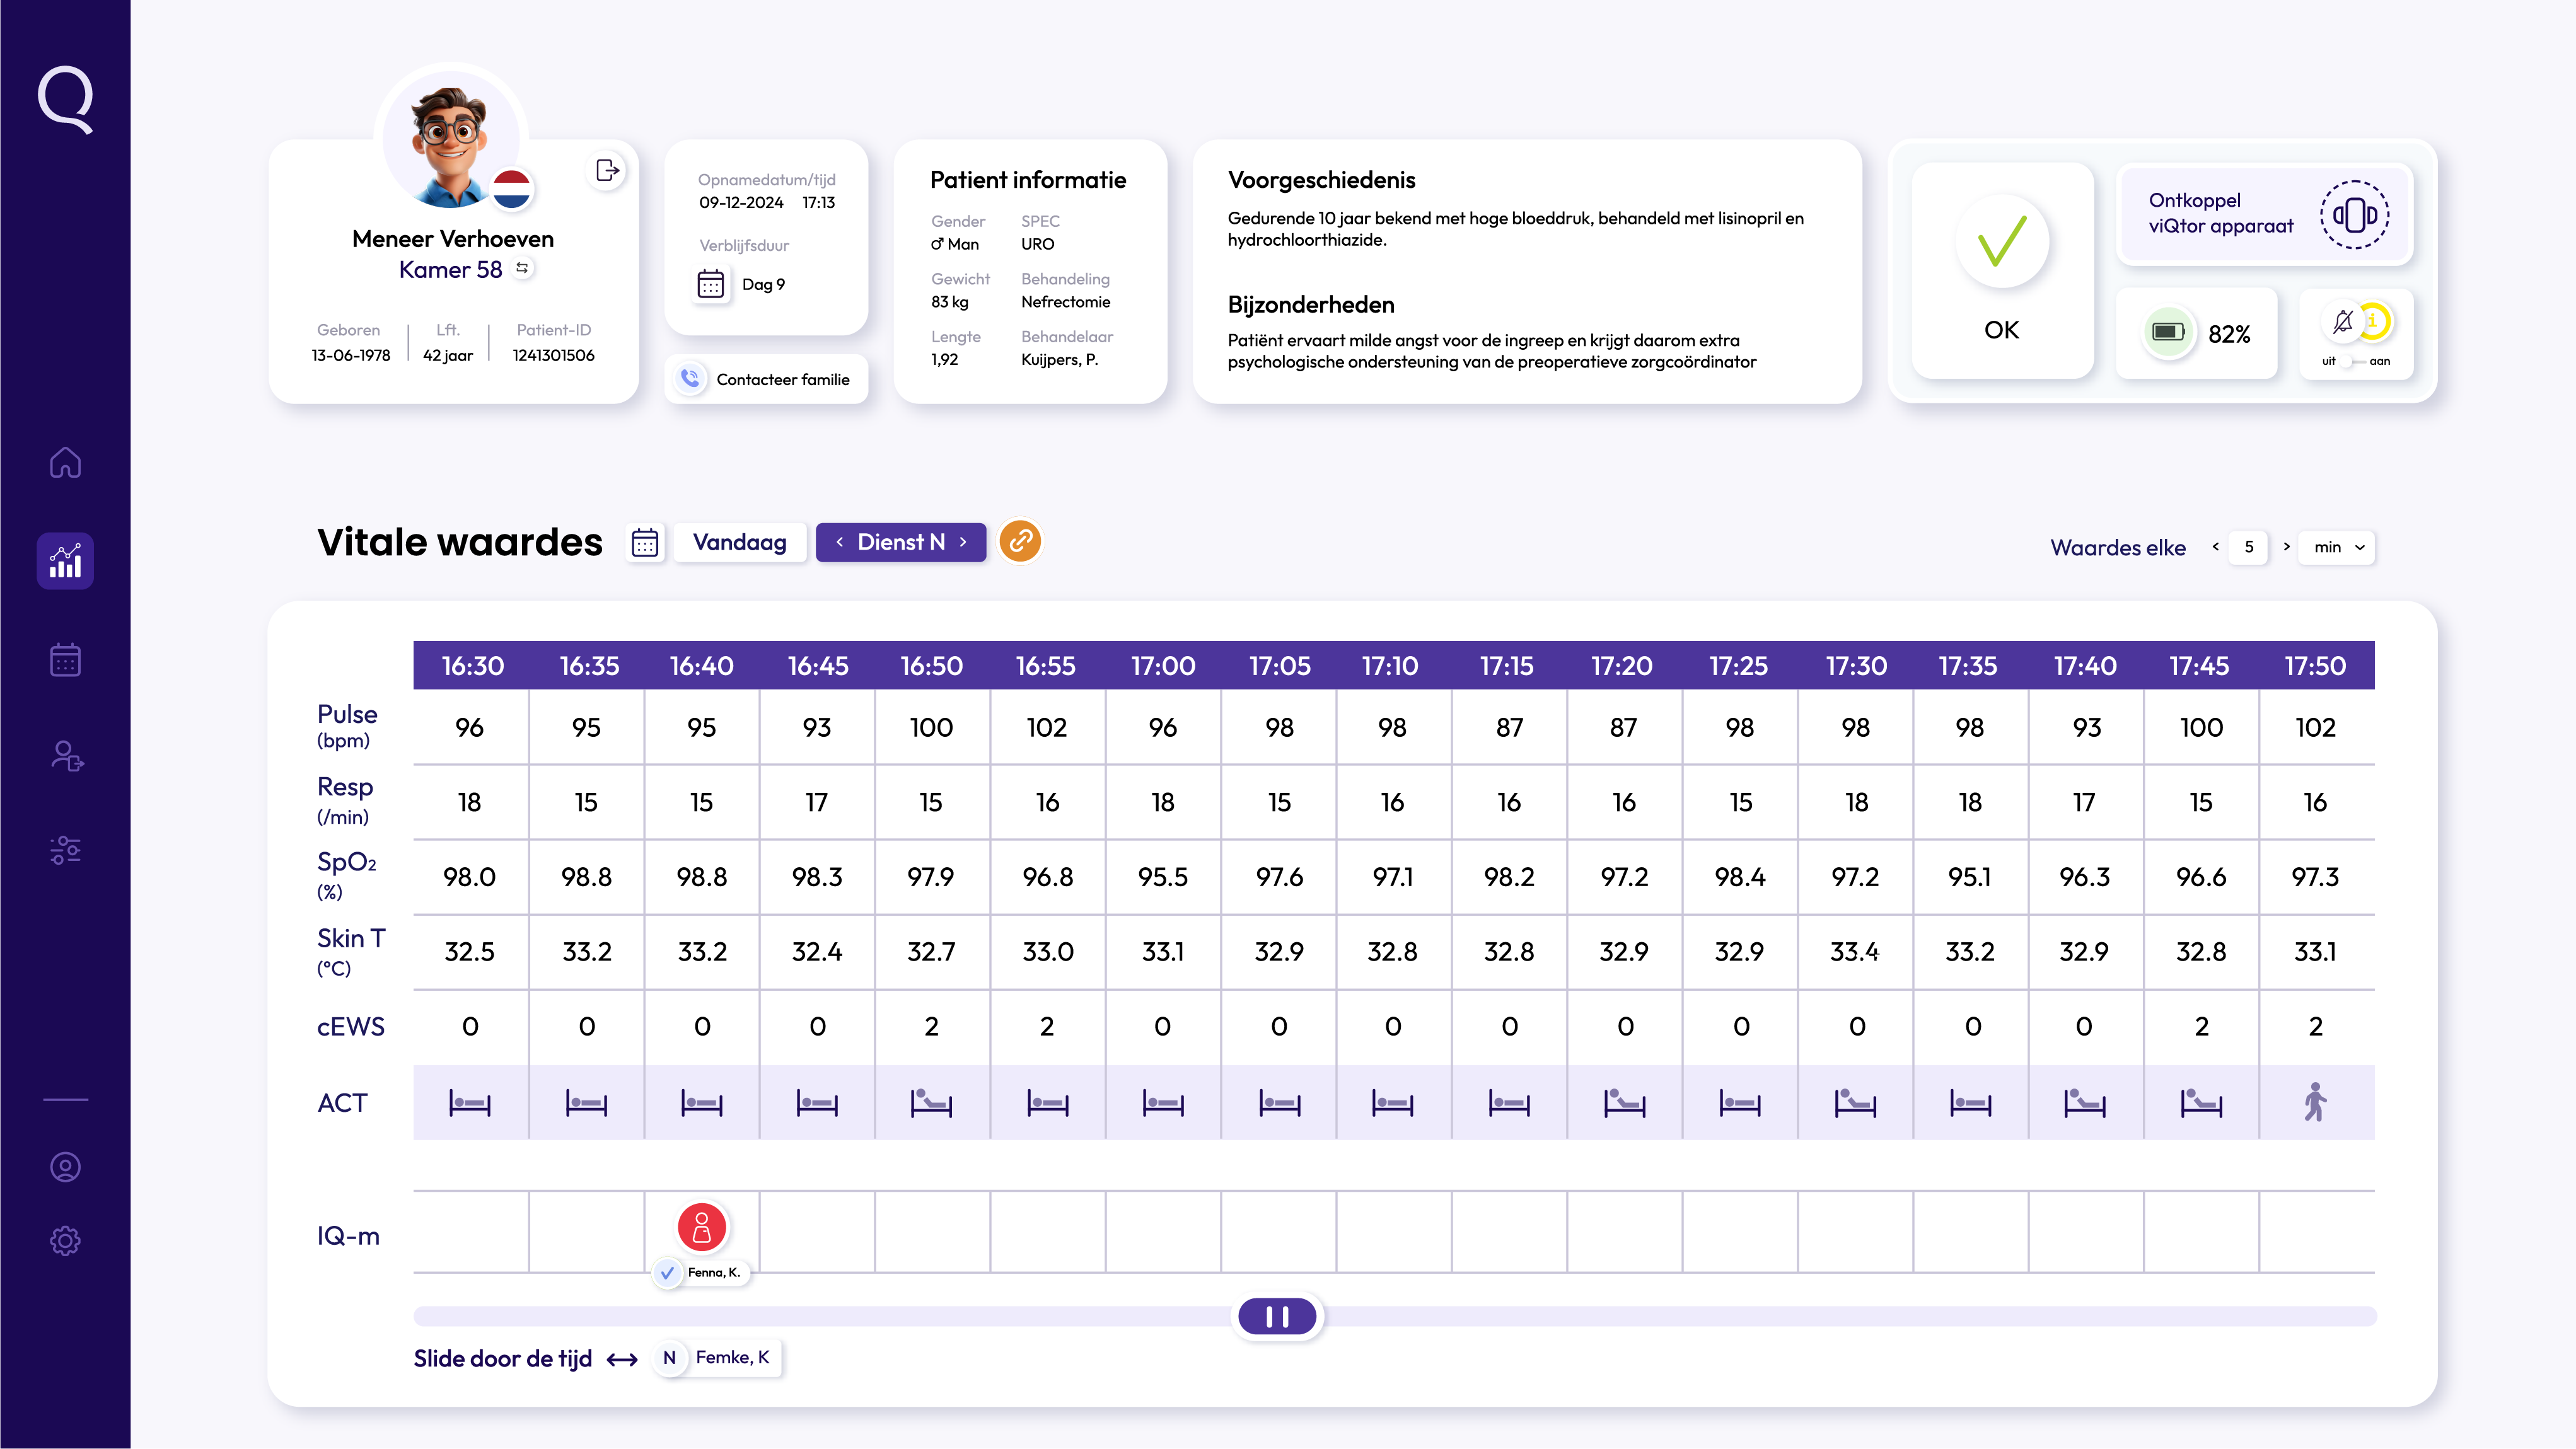The height and width of the screenshot is (1449, 2576).
Task: Click Contacteer familie button
Action: (x=766, y=379)
